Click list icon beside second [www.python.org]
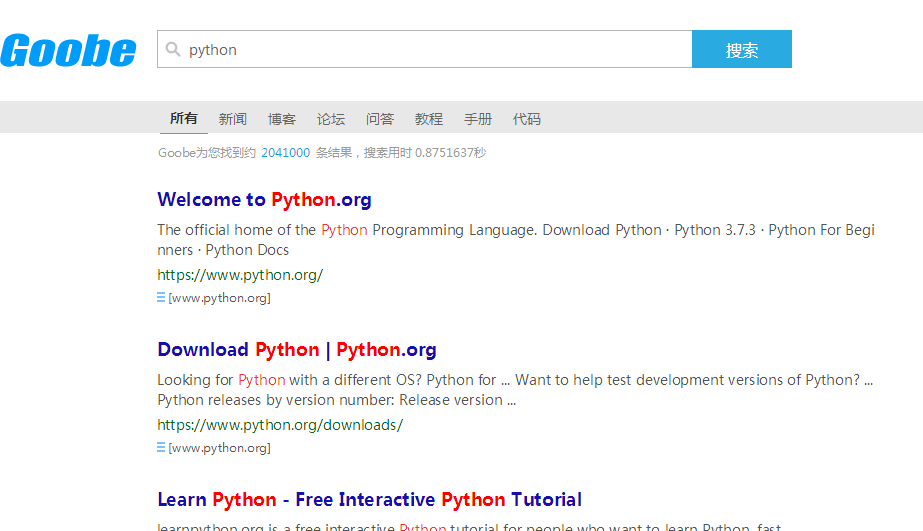 (x=161, y=447)
